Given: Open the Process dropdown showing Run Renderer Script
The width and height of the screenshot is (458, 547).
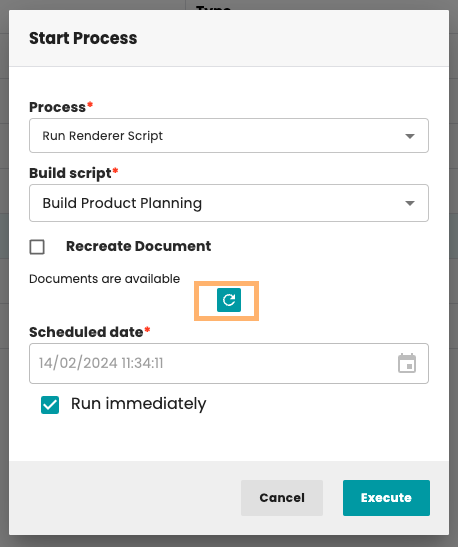Looking at the screenshot, I should tap(229, 135).
